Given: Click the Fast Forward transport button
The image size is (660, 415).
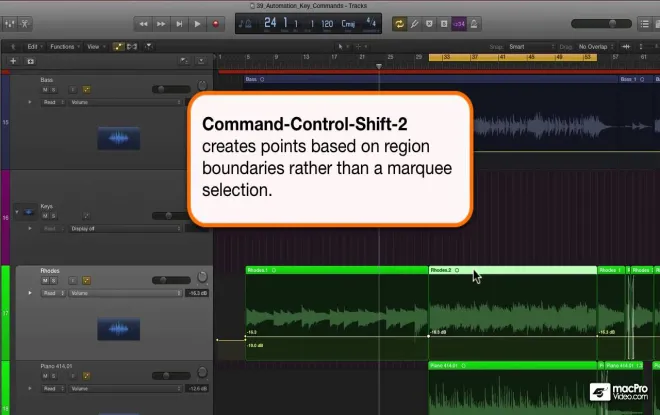Looking at the screenshot, I should point(161,24).
